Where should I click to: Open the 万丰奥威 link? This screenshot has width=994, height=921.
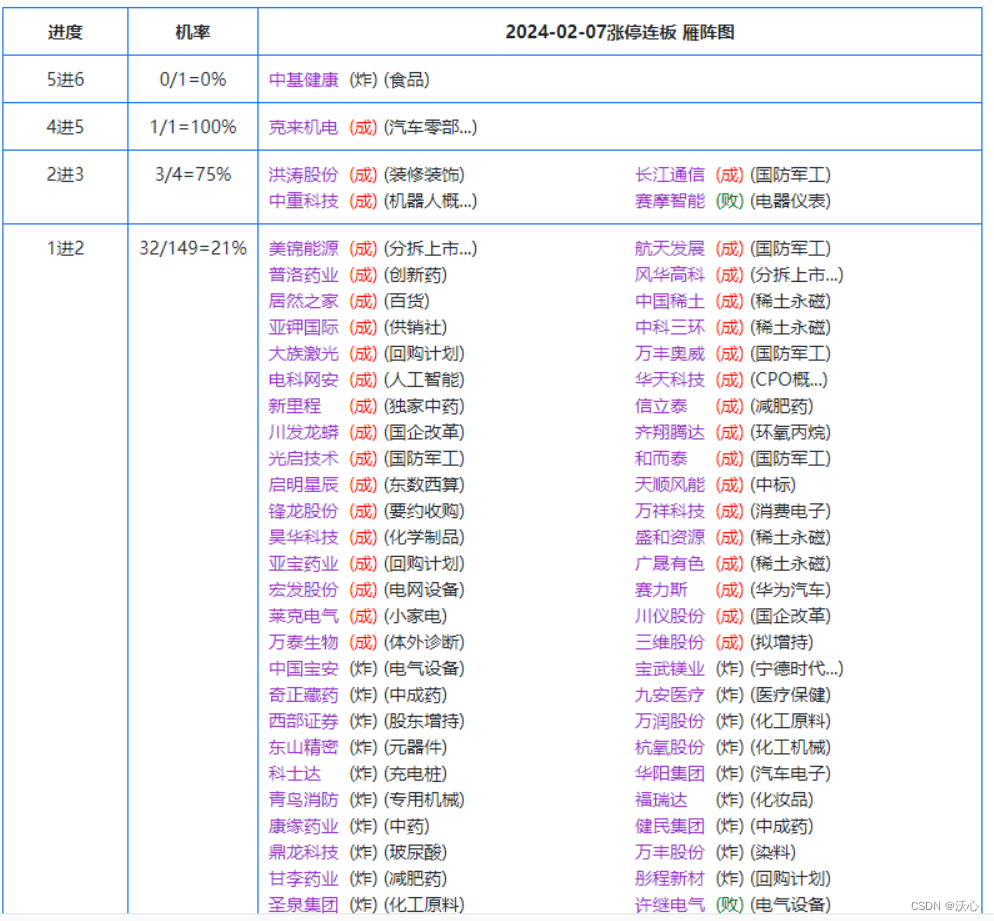[670, 354]
